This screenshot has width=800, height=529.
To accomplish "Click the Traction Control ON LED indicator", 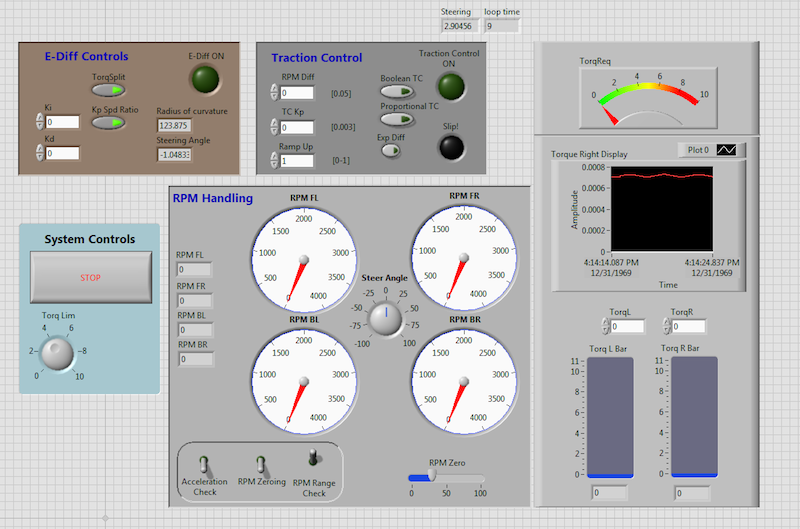I will [449, 86].
